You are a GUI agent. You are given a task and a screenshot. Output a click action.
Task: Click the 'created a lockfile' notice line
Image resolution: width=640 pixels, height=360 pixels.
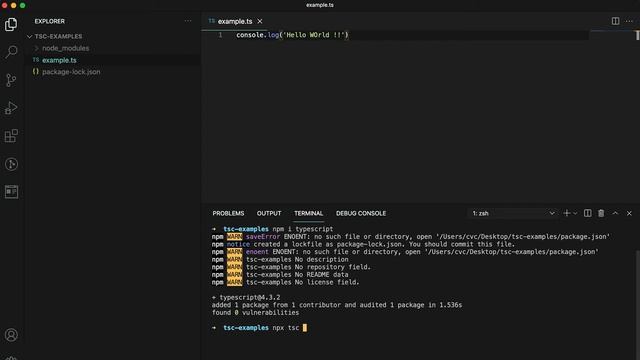coord(363,244)
